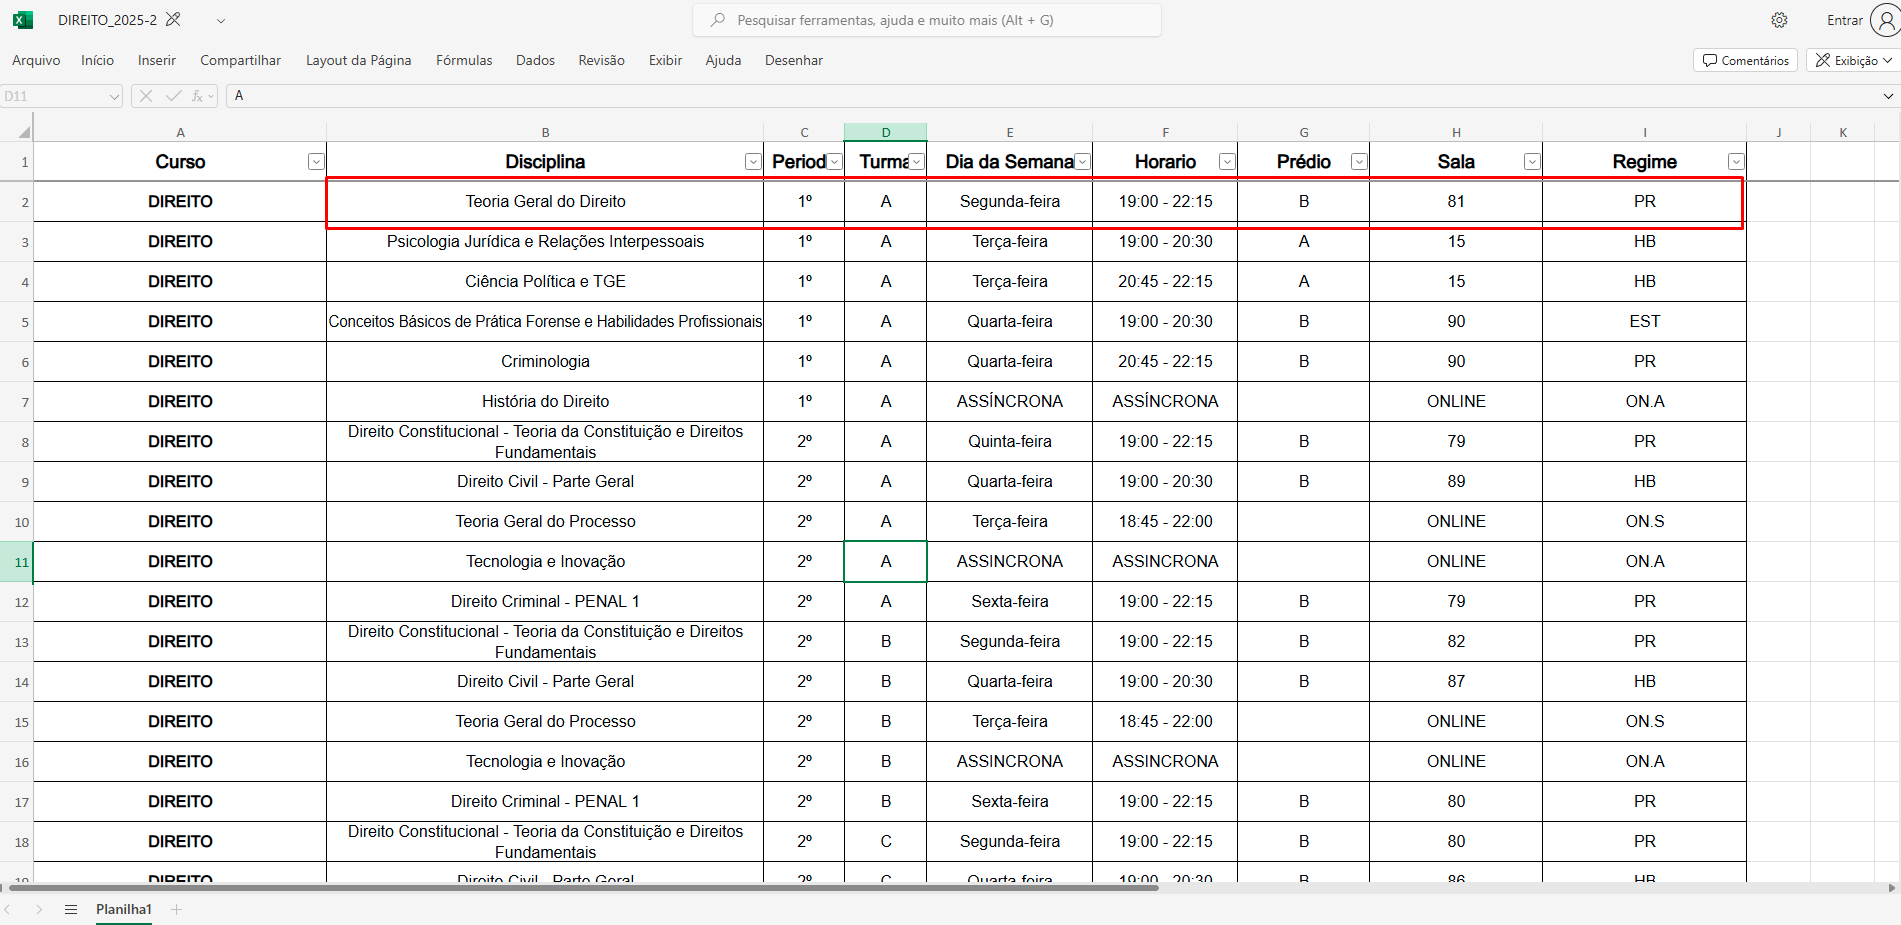This screenshot has height=925, width=1901.
Task: Open the Sala column filter
Action: click(x=1532, y=162)
